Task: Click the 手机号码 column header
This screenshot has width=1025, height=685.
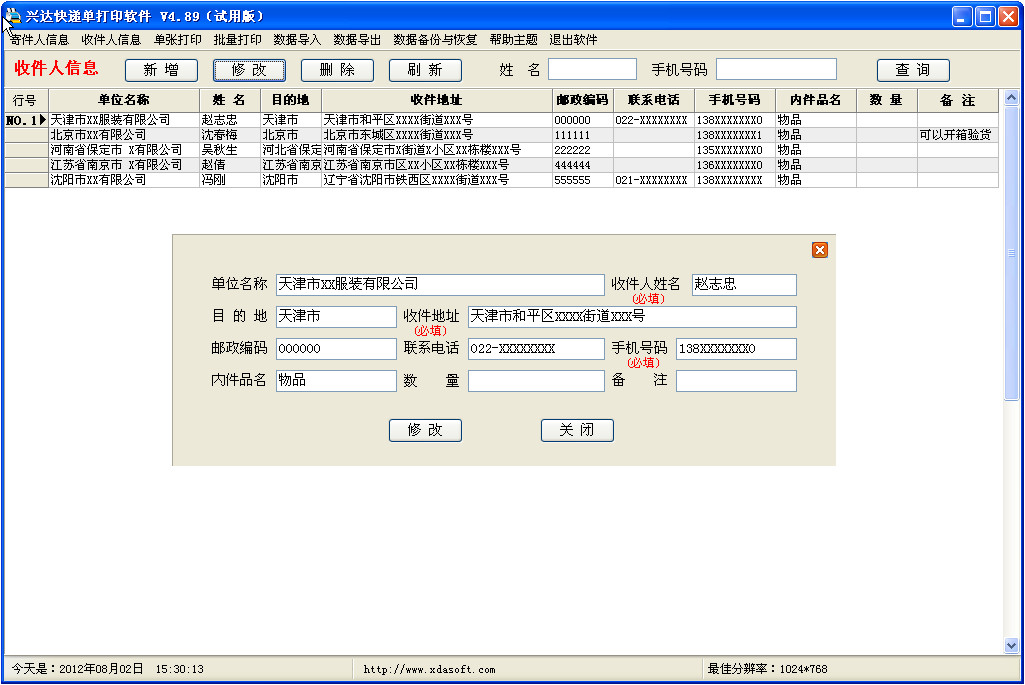Action: point(735,101)
